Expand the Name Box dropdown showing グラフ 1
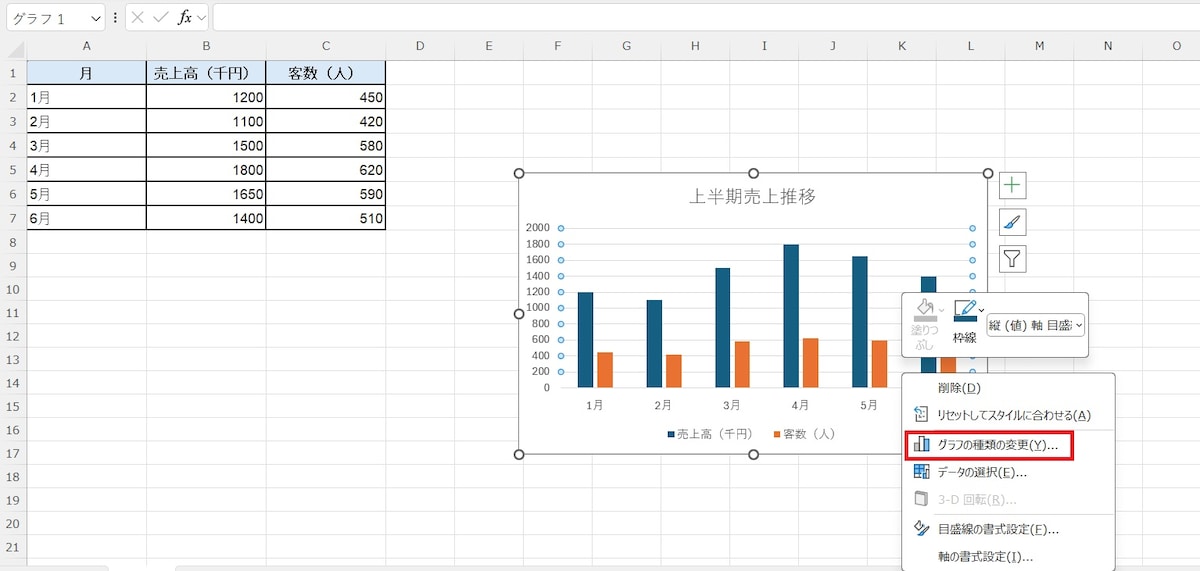This screenshot has height=571, width=1200. [96, 18]
